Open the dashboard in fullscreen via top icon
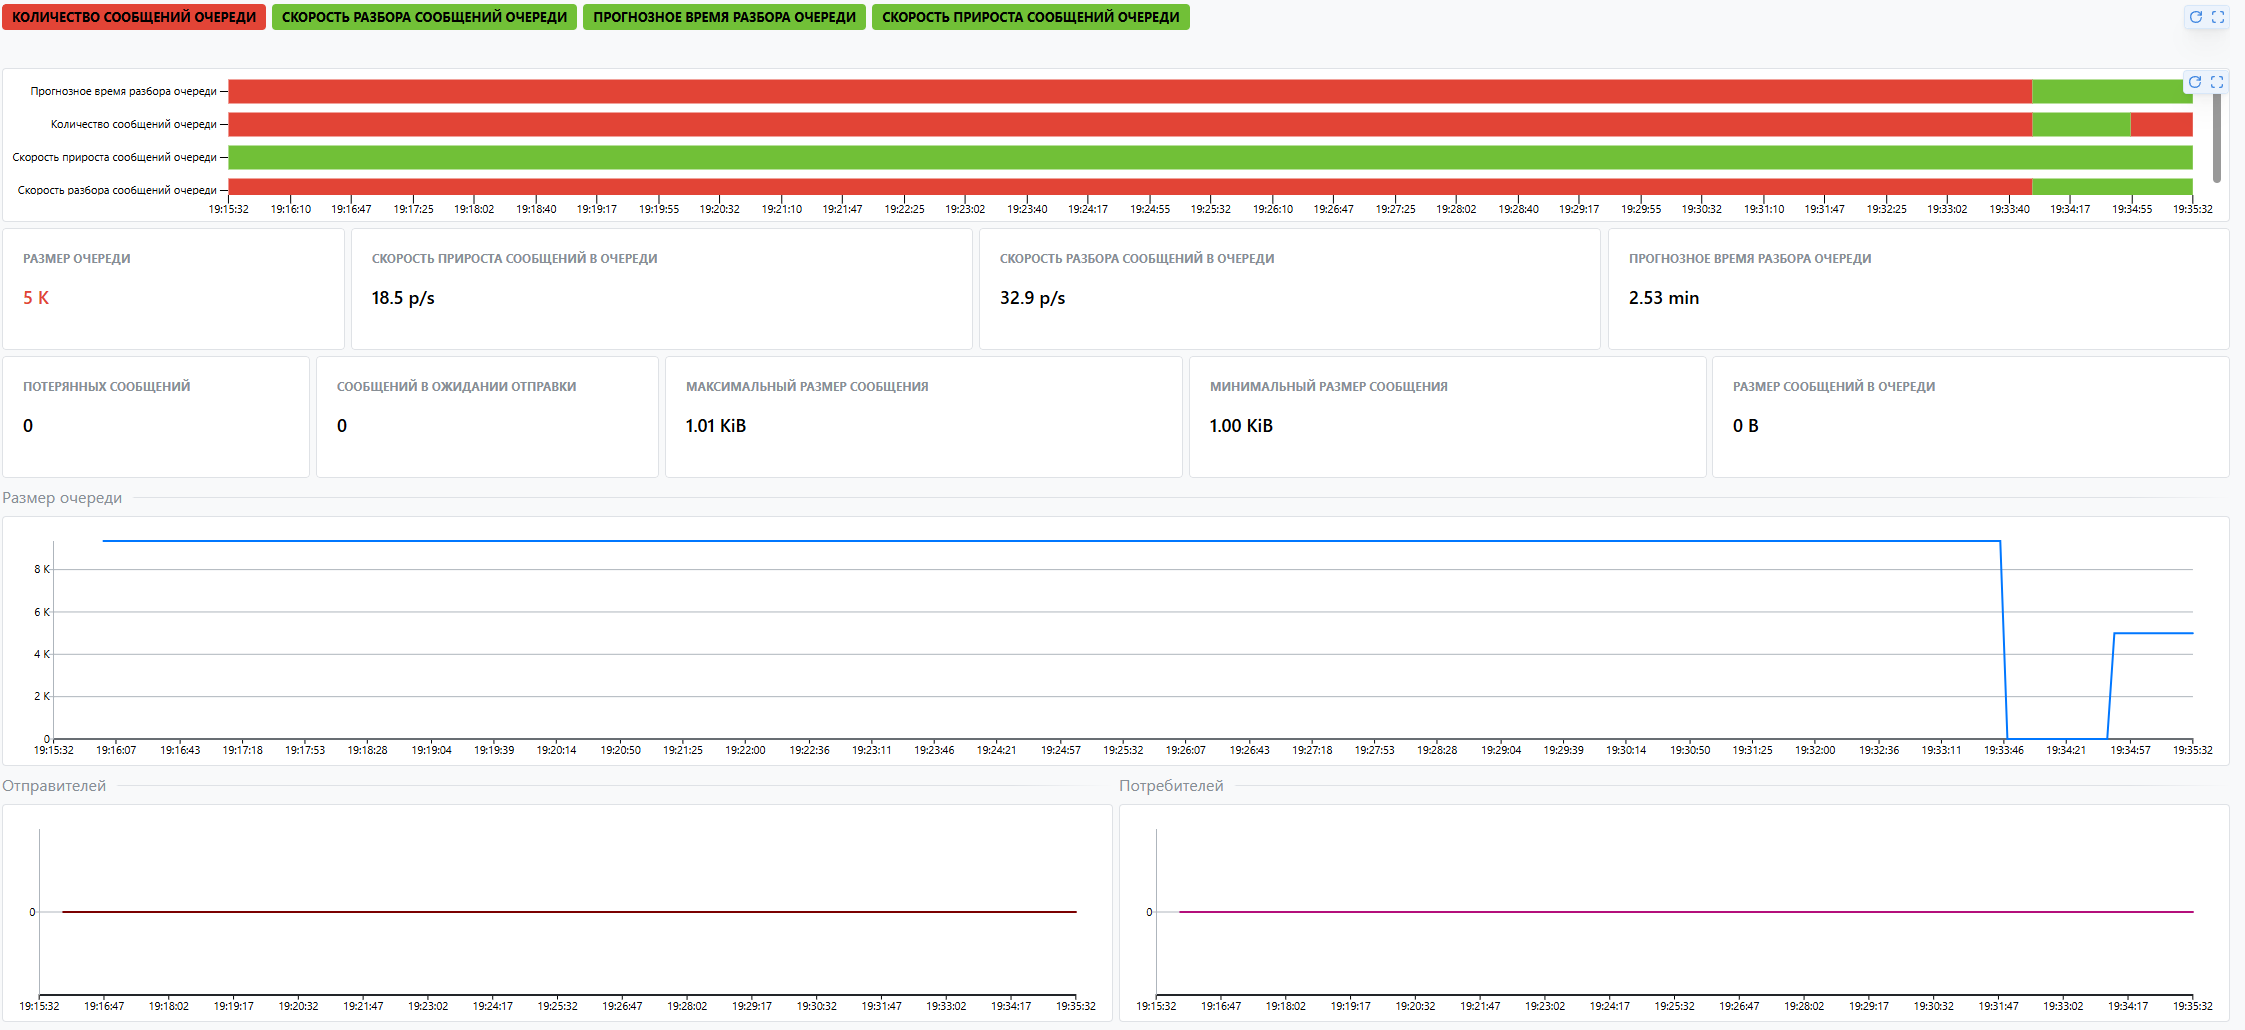The image size is (2245, 1030). [2218, 17]
